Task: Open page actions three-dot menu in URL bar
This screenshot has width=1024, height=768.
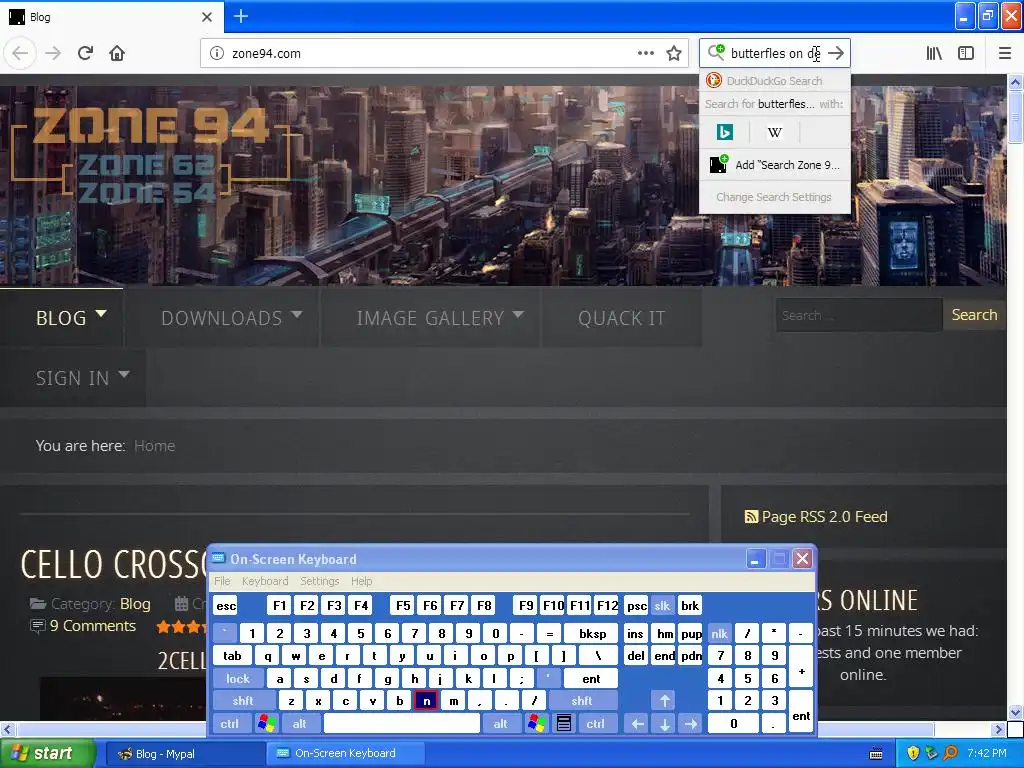Action: coord(645,53)
